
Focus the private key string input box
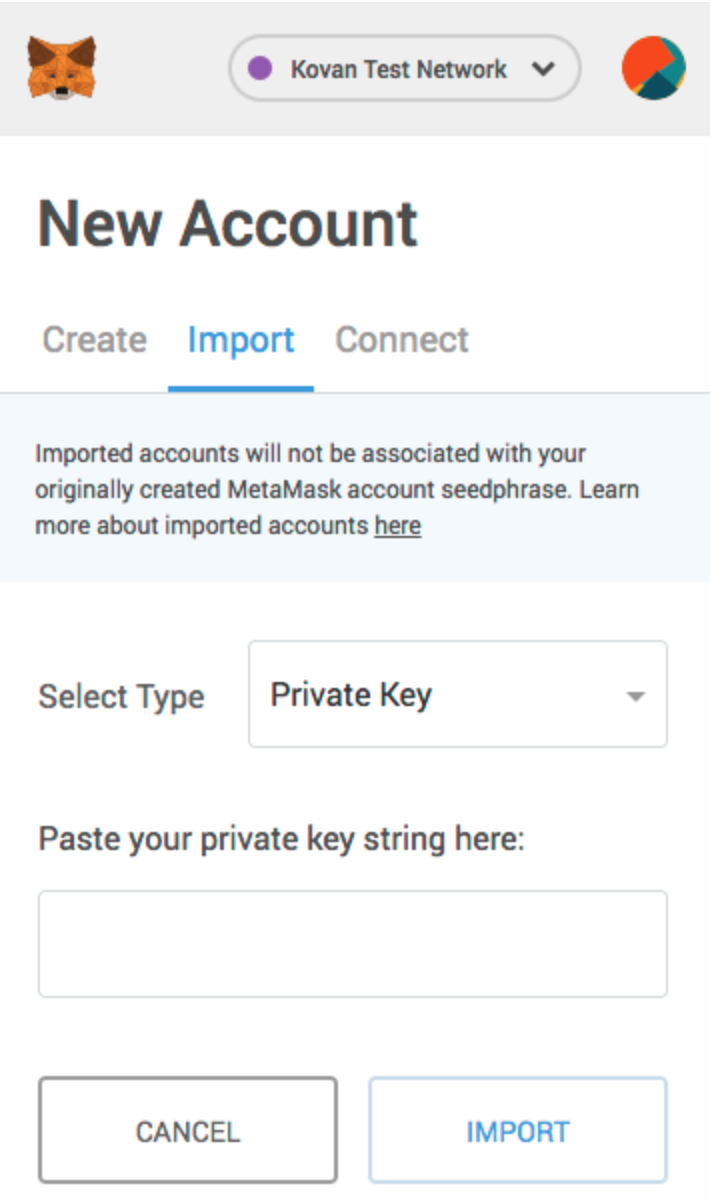pyautogui.click(x=353, y=944)
